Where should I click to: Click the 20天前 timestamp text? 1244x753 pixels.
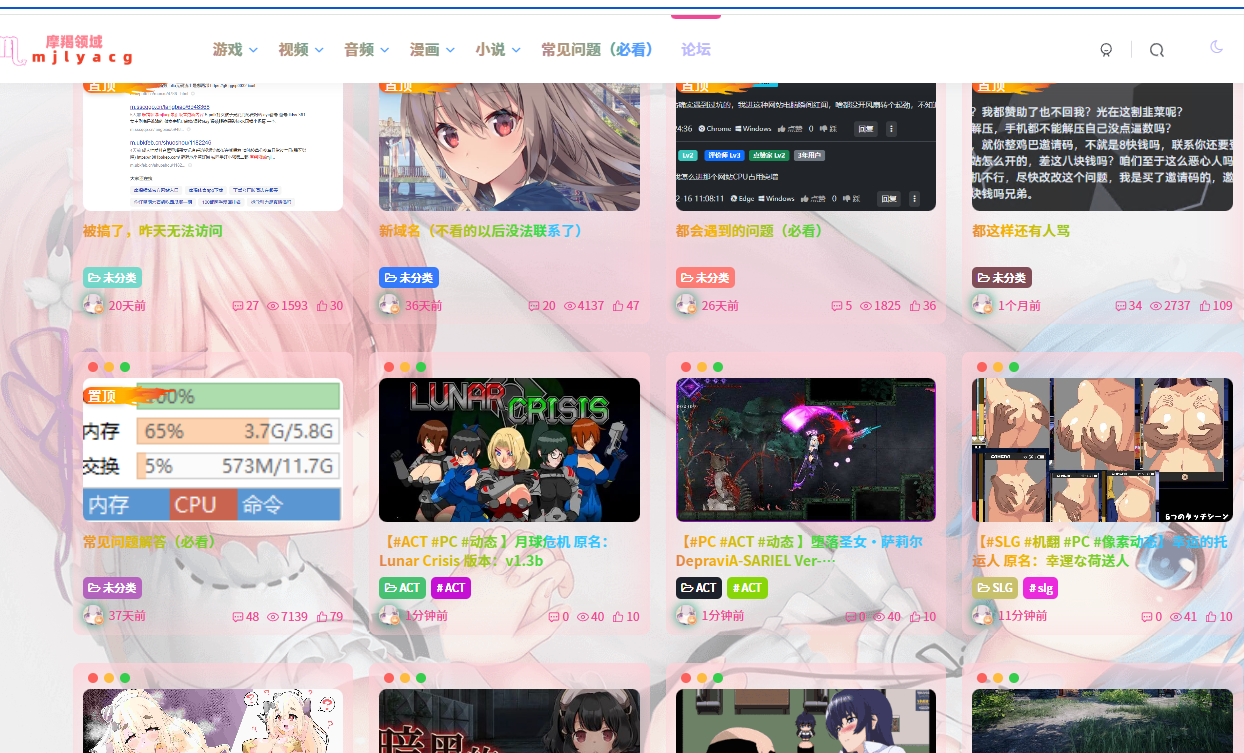pyautogui.click(x=127, y=306)
